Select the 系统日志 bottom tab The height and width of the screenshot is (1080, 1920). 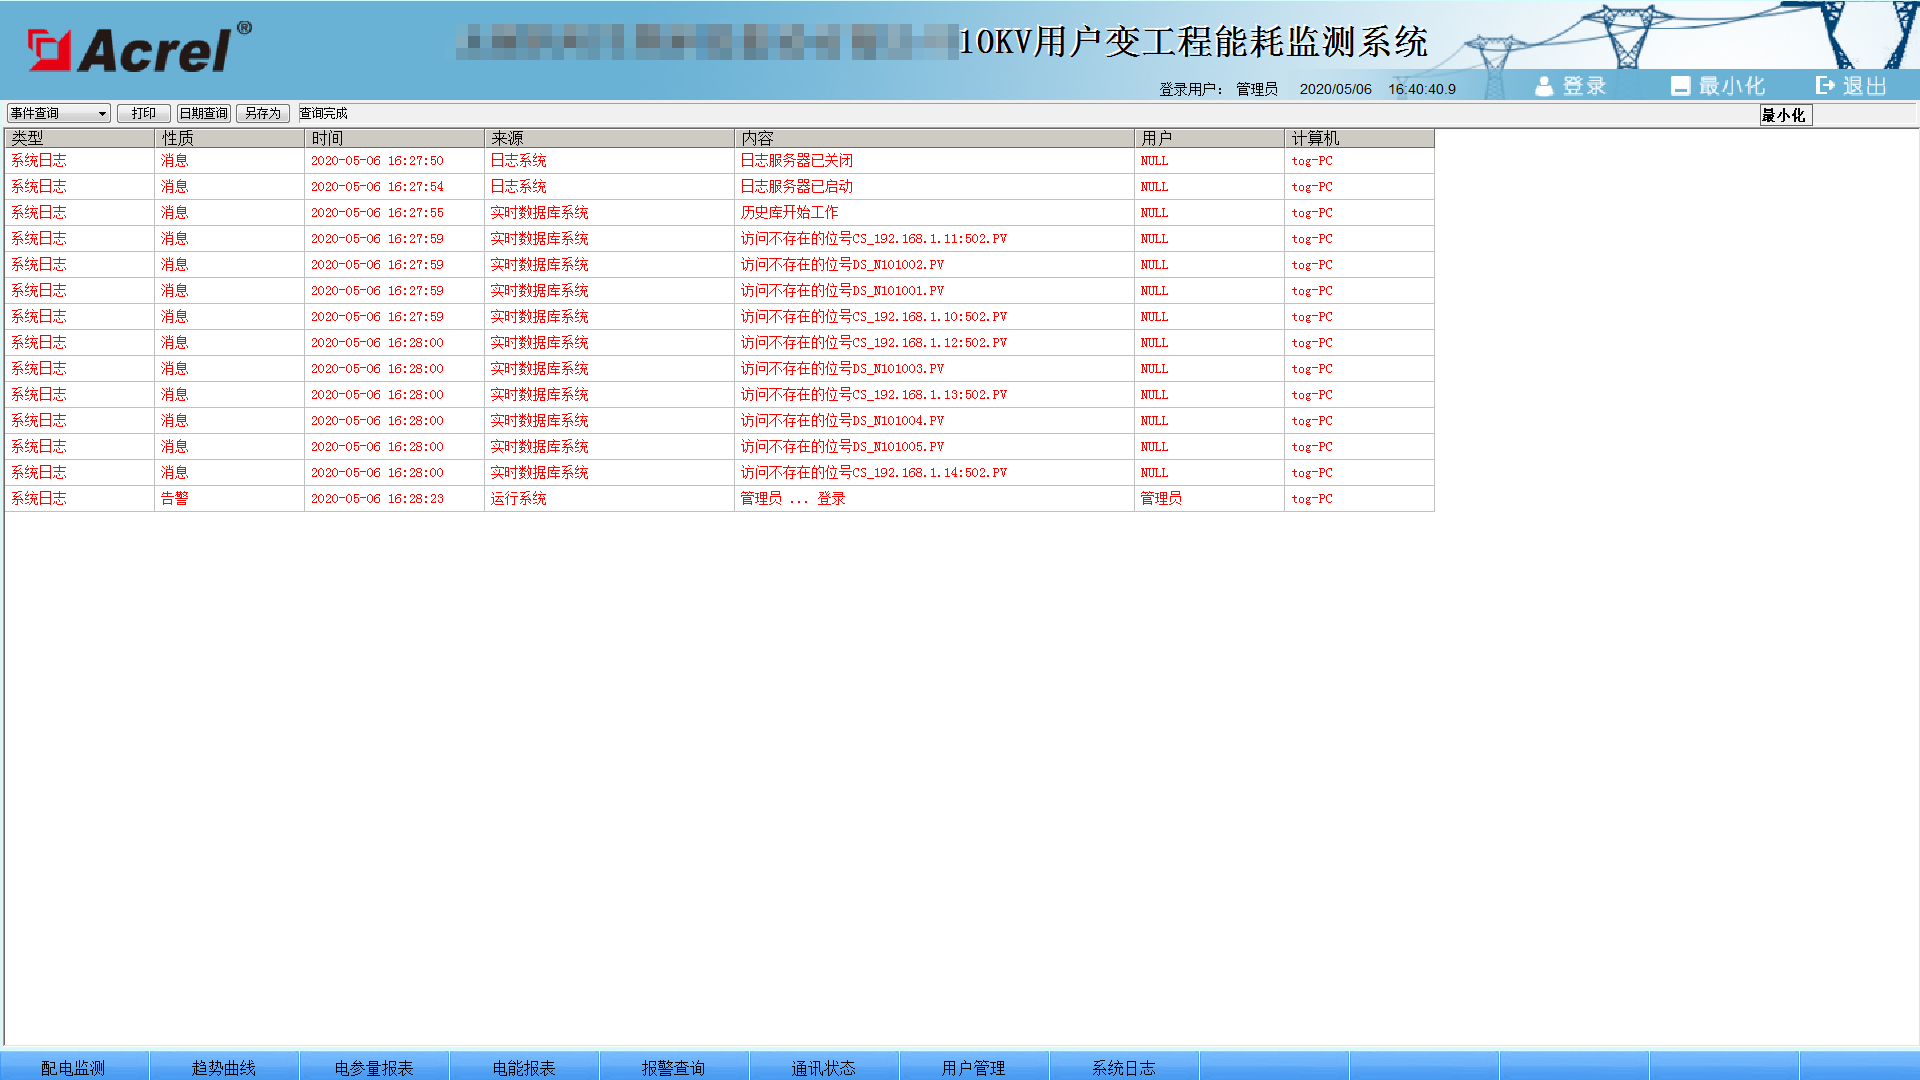[1123, 1067]
